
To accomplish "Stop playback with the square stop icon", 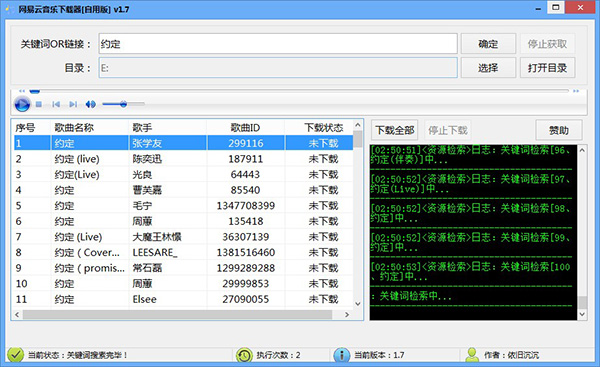I will click(39, 104).
